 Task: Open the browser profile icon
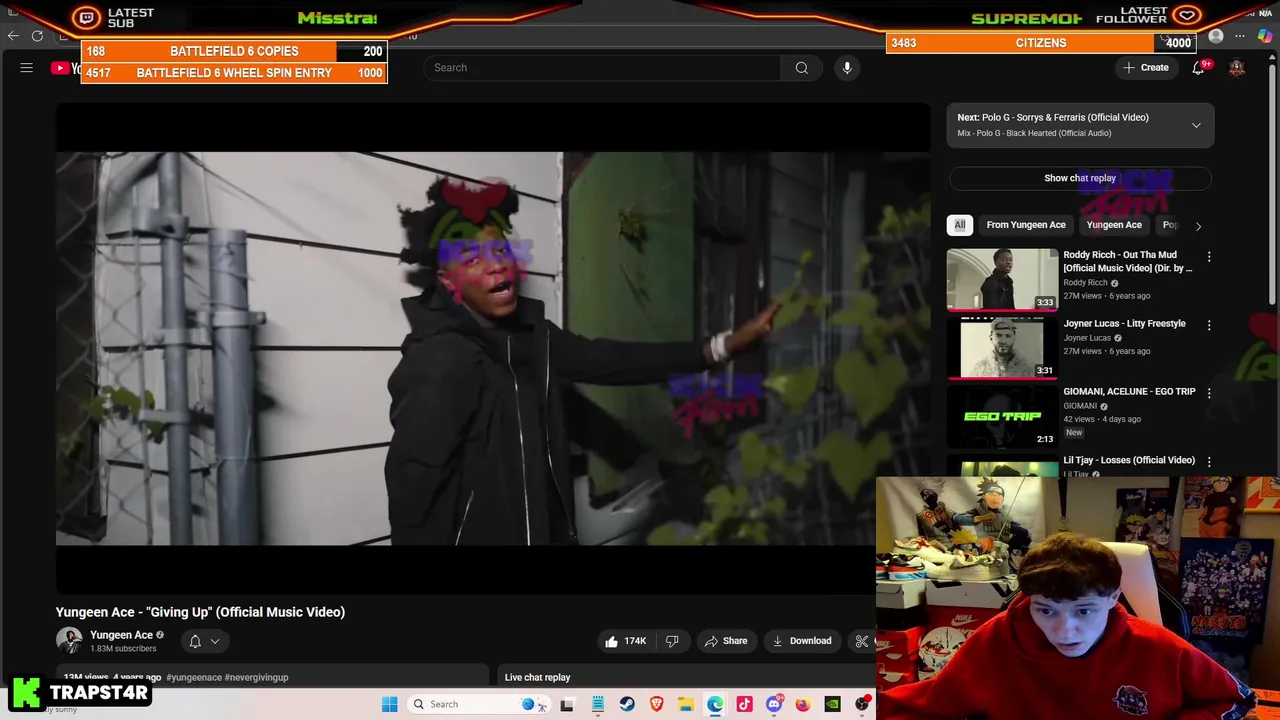tap(1216, 37)
